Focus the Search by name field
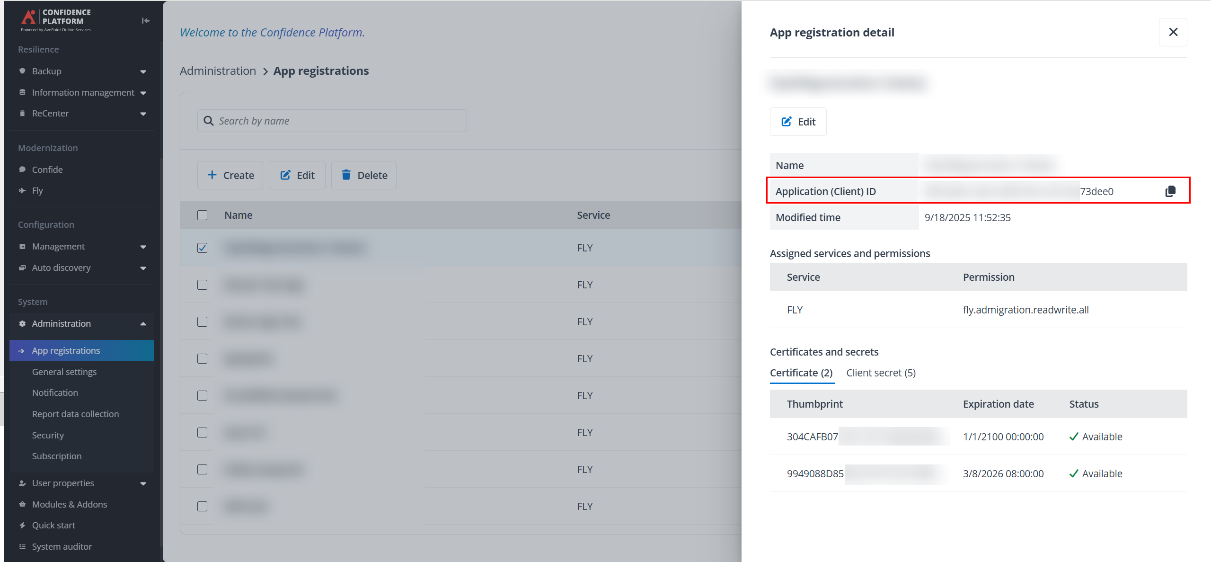1211x562 pixels. click(332, 121)
